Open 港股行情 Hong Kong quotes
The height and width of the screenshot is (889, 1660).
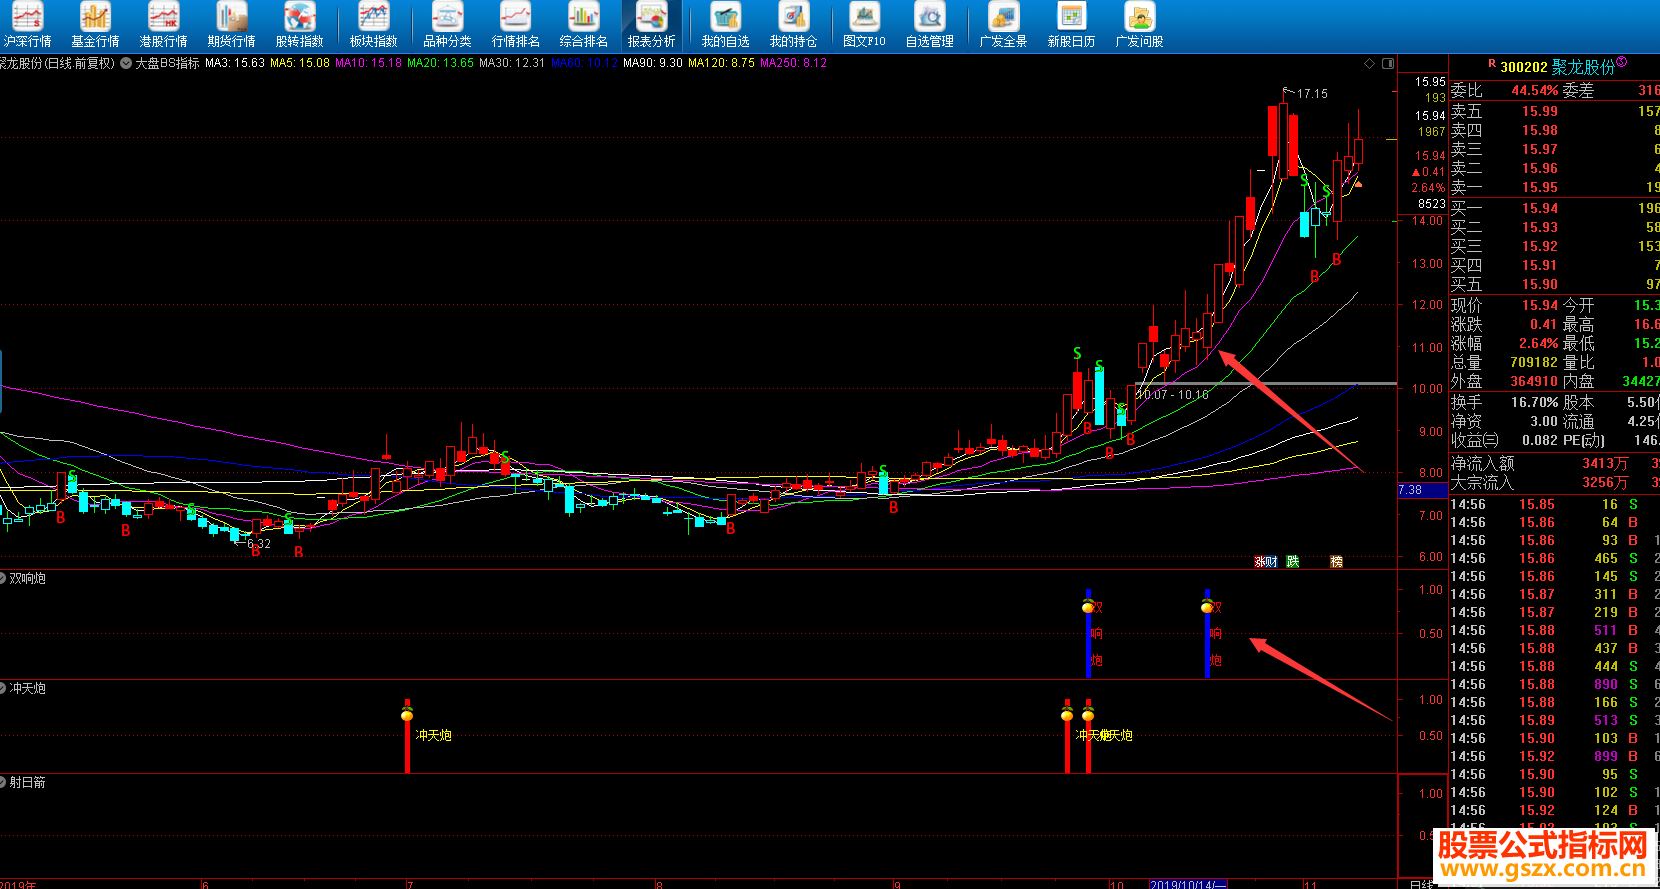click(x=163, y=26)
